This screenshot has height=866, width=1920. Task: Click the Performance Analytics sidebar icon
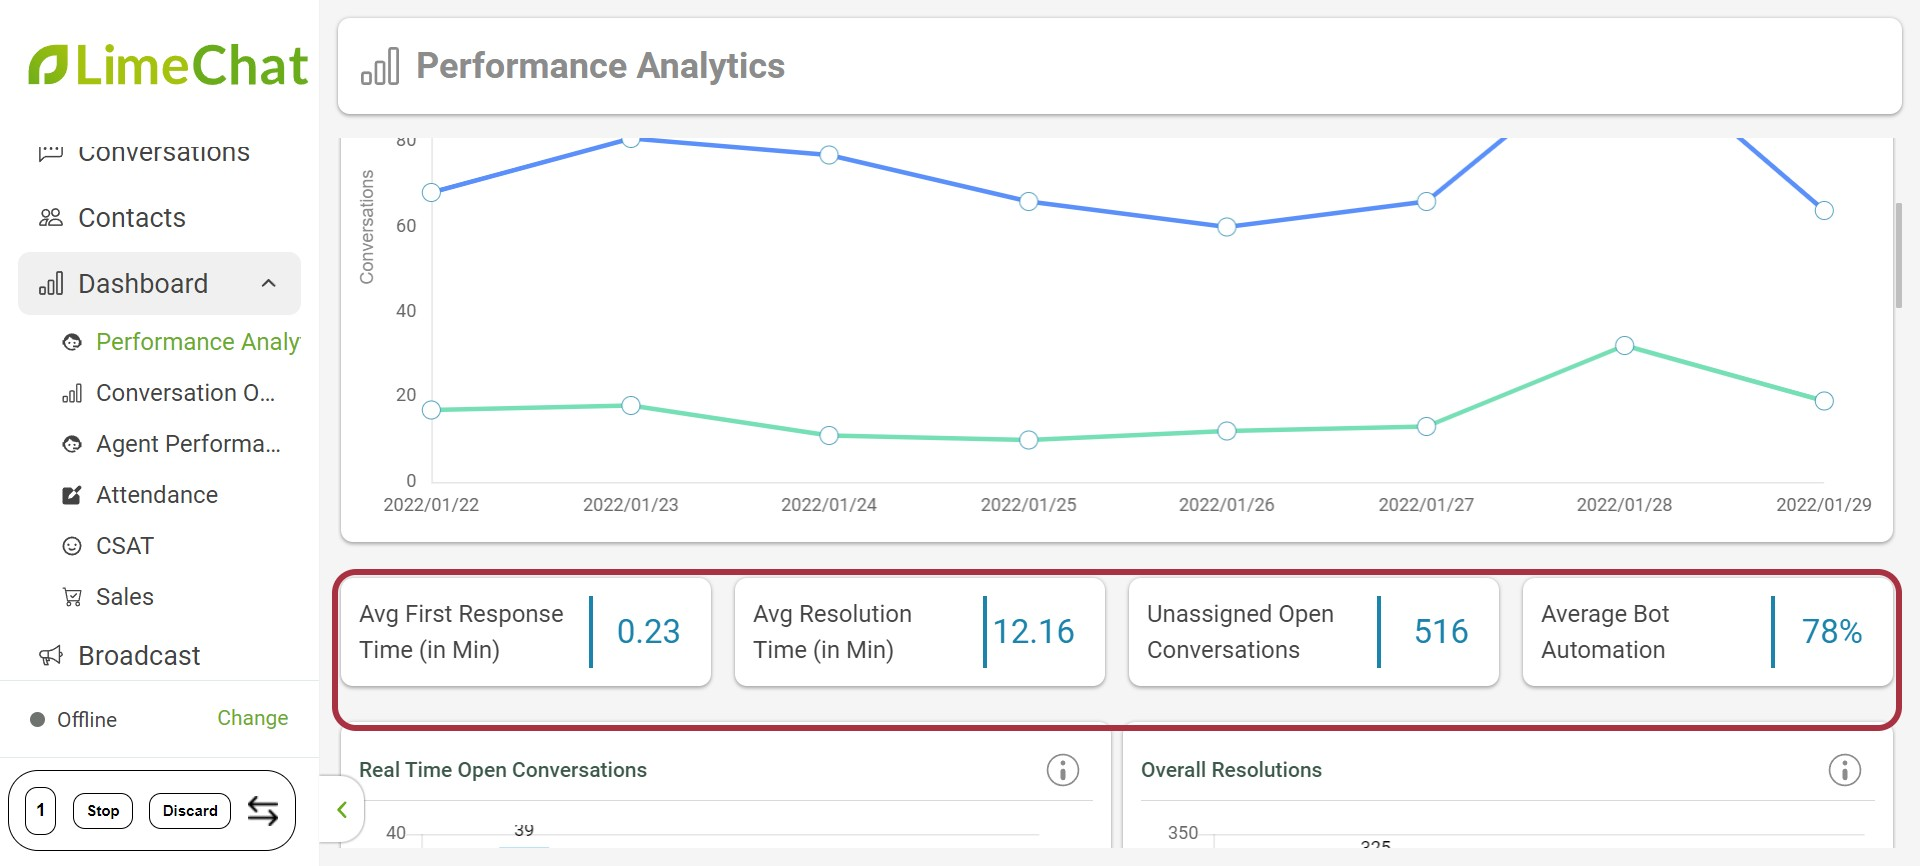coord(72,342)
